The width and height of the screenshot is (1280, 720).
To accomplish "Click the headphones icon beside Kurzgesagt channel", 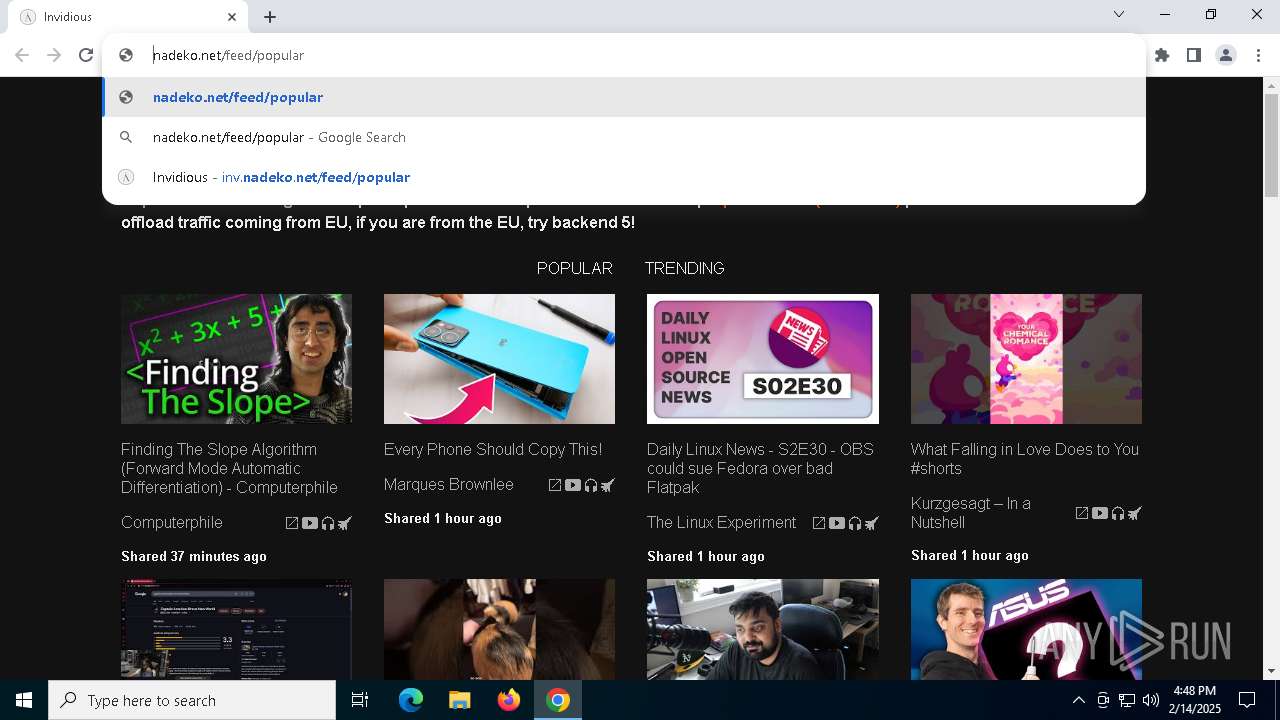I will point(1117,513).
